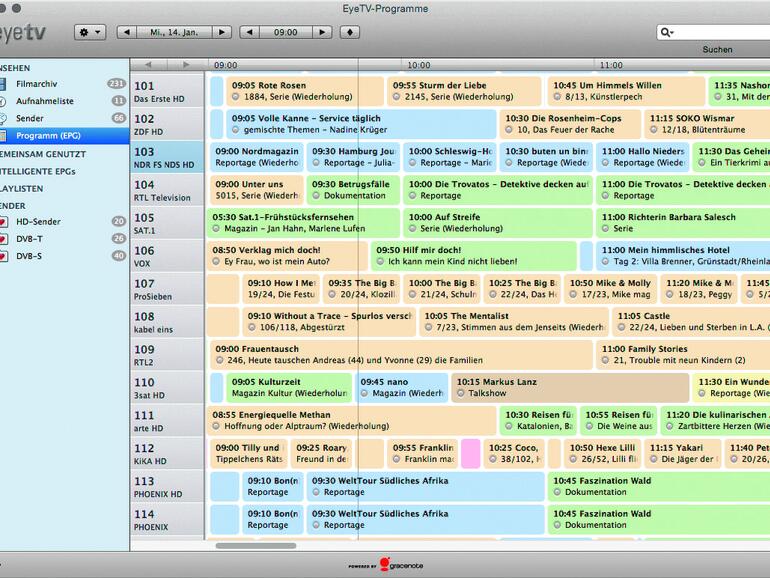Click the diamond now button
The image size is (770, 578).
tap(350, 32)
